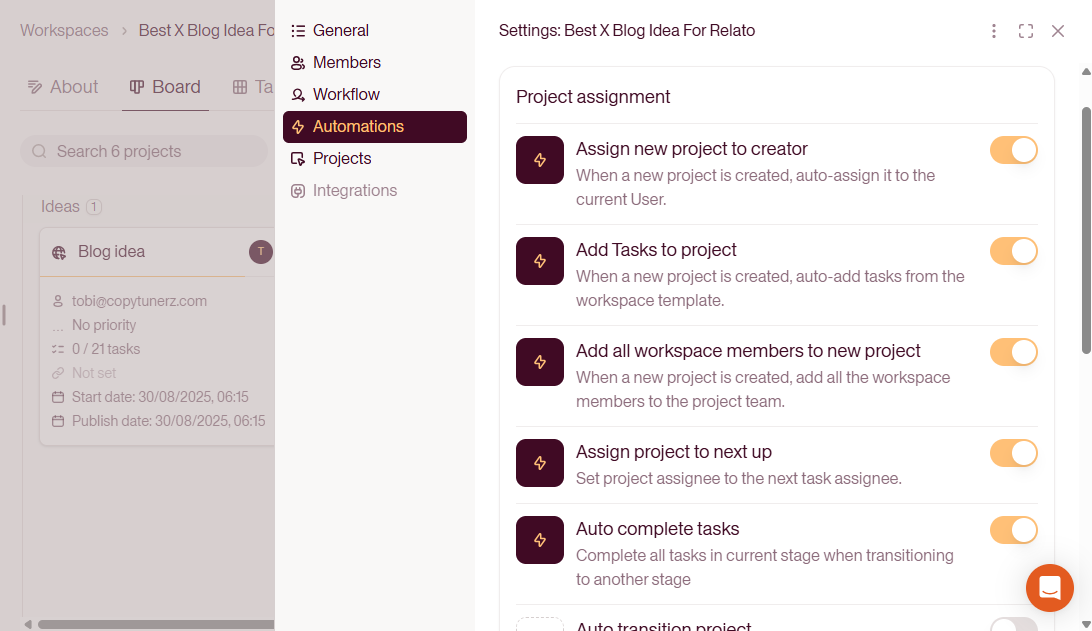Open the orange chat support bubble
The height and width of the screenshot is (631, 1092).
(1050, 588)
